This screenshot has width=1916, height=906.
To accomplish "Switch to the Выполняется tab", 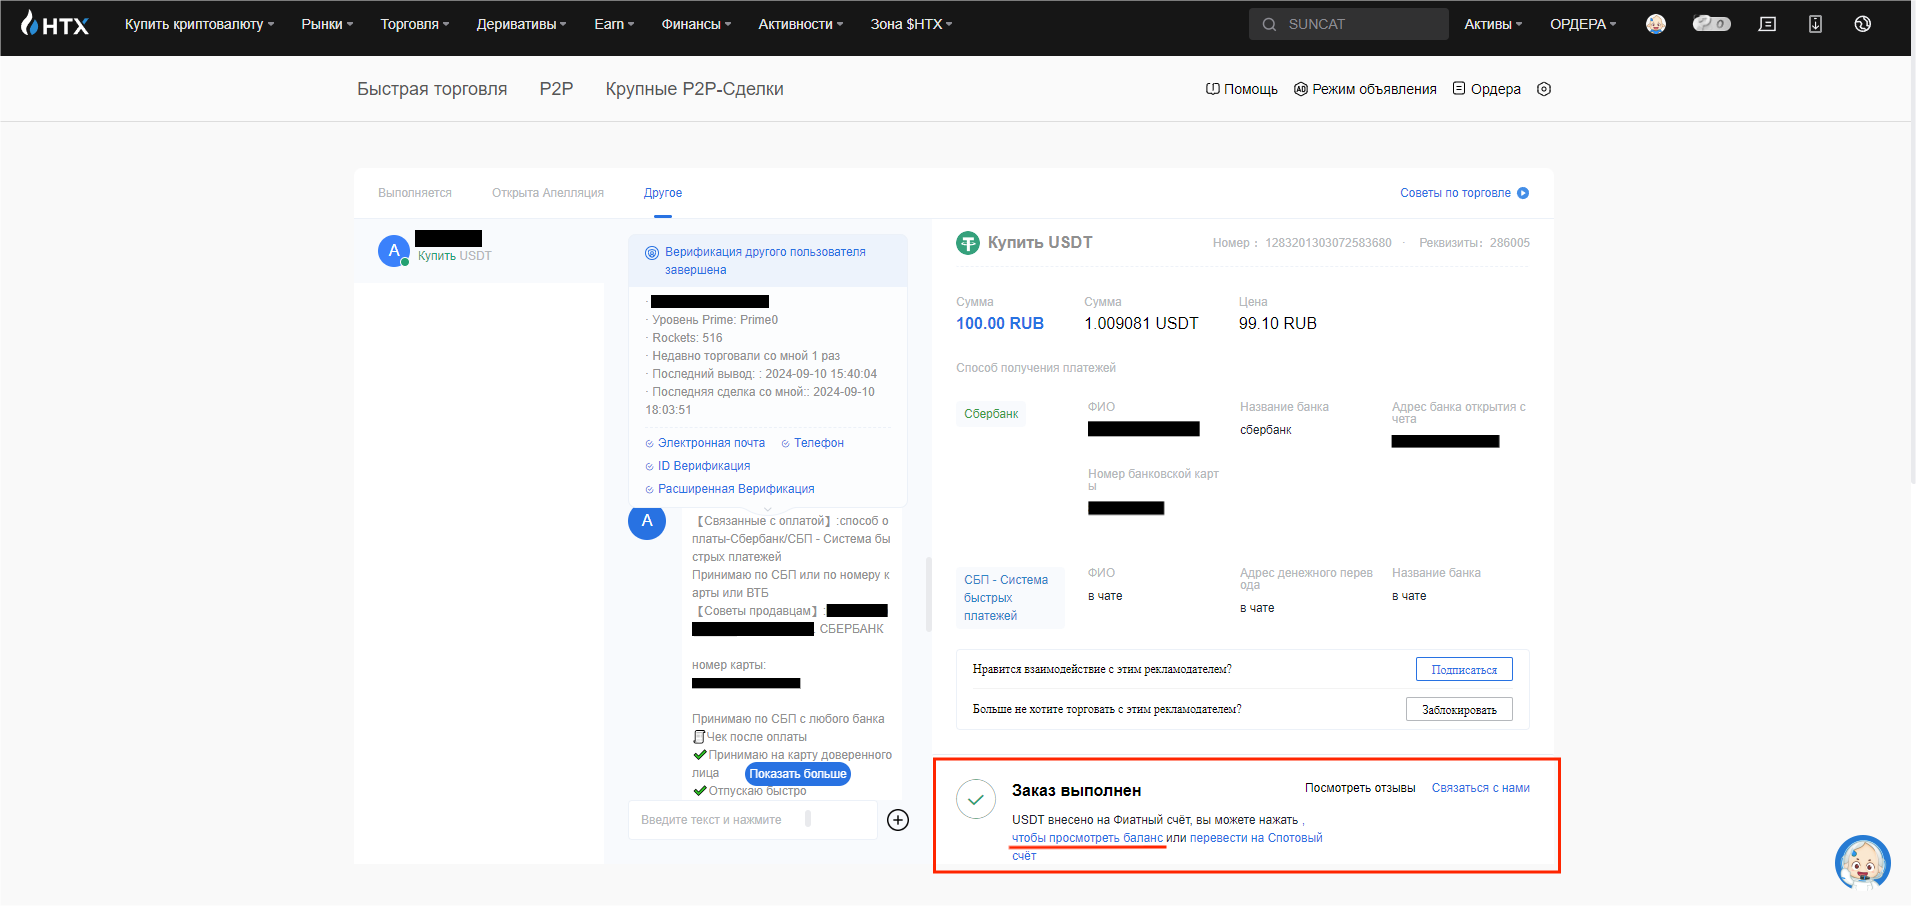I will coord(415,193).
